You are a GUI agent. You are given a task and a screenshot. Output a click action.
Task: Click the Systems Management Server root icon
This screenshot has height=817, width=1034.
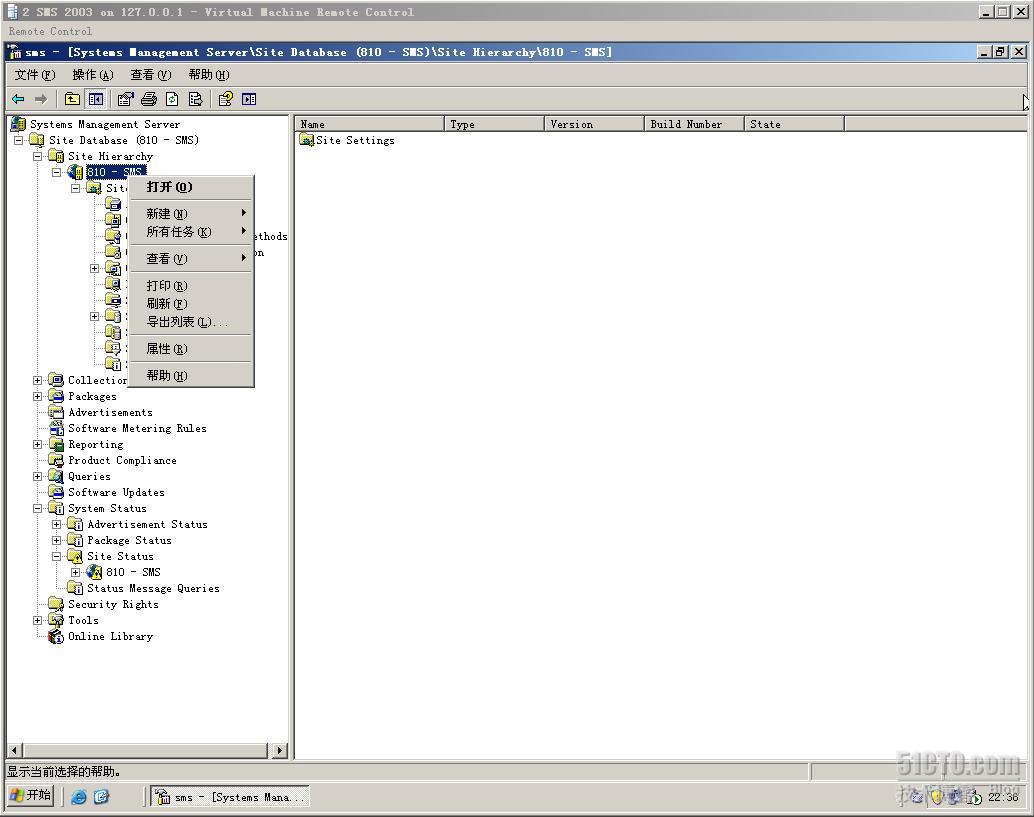tap(18, 124)
